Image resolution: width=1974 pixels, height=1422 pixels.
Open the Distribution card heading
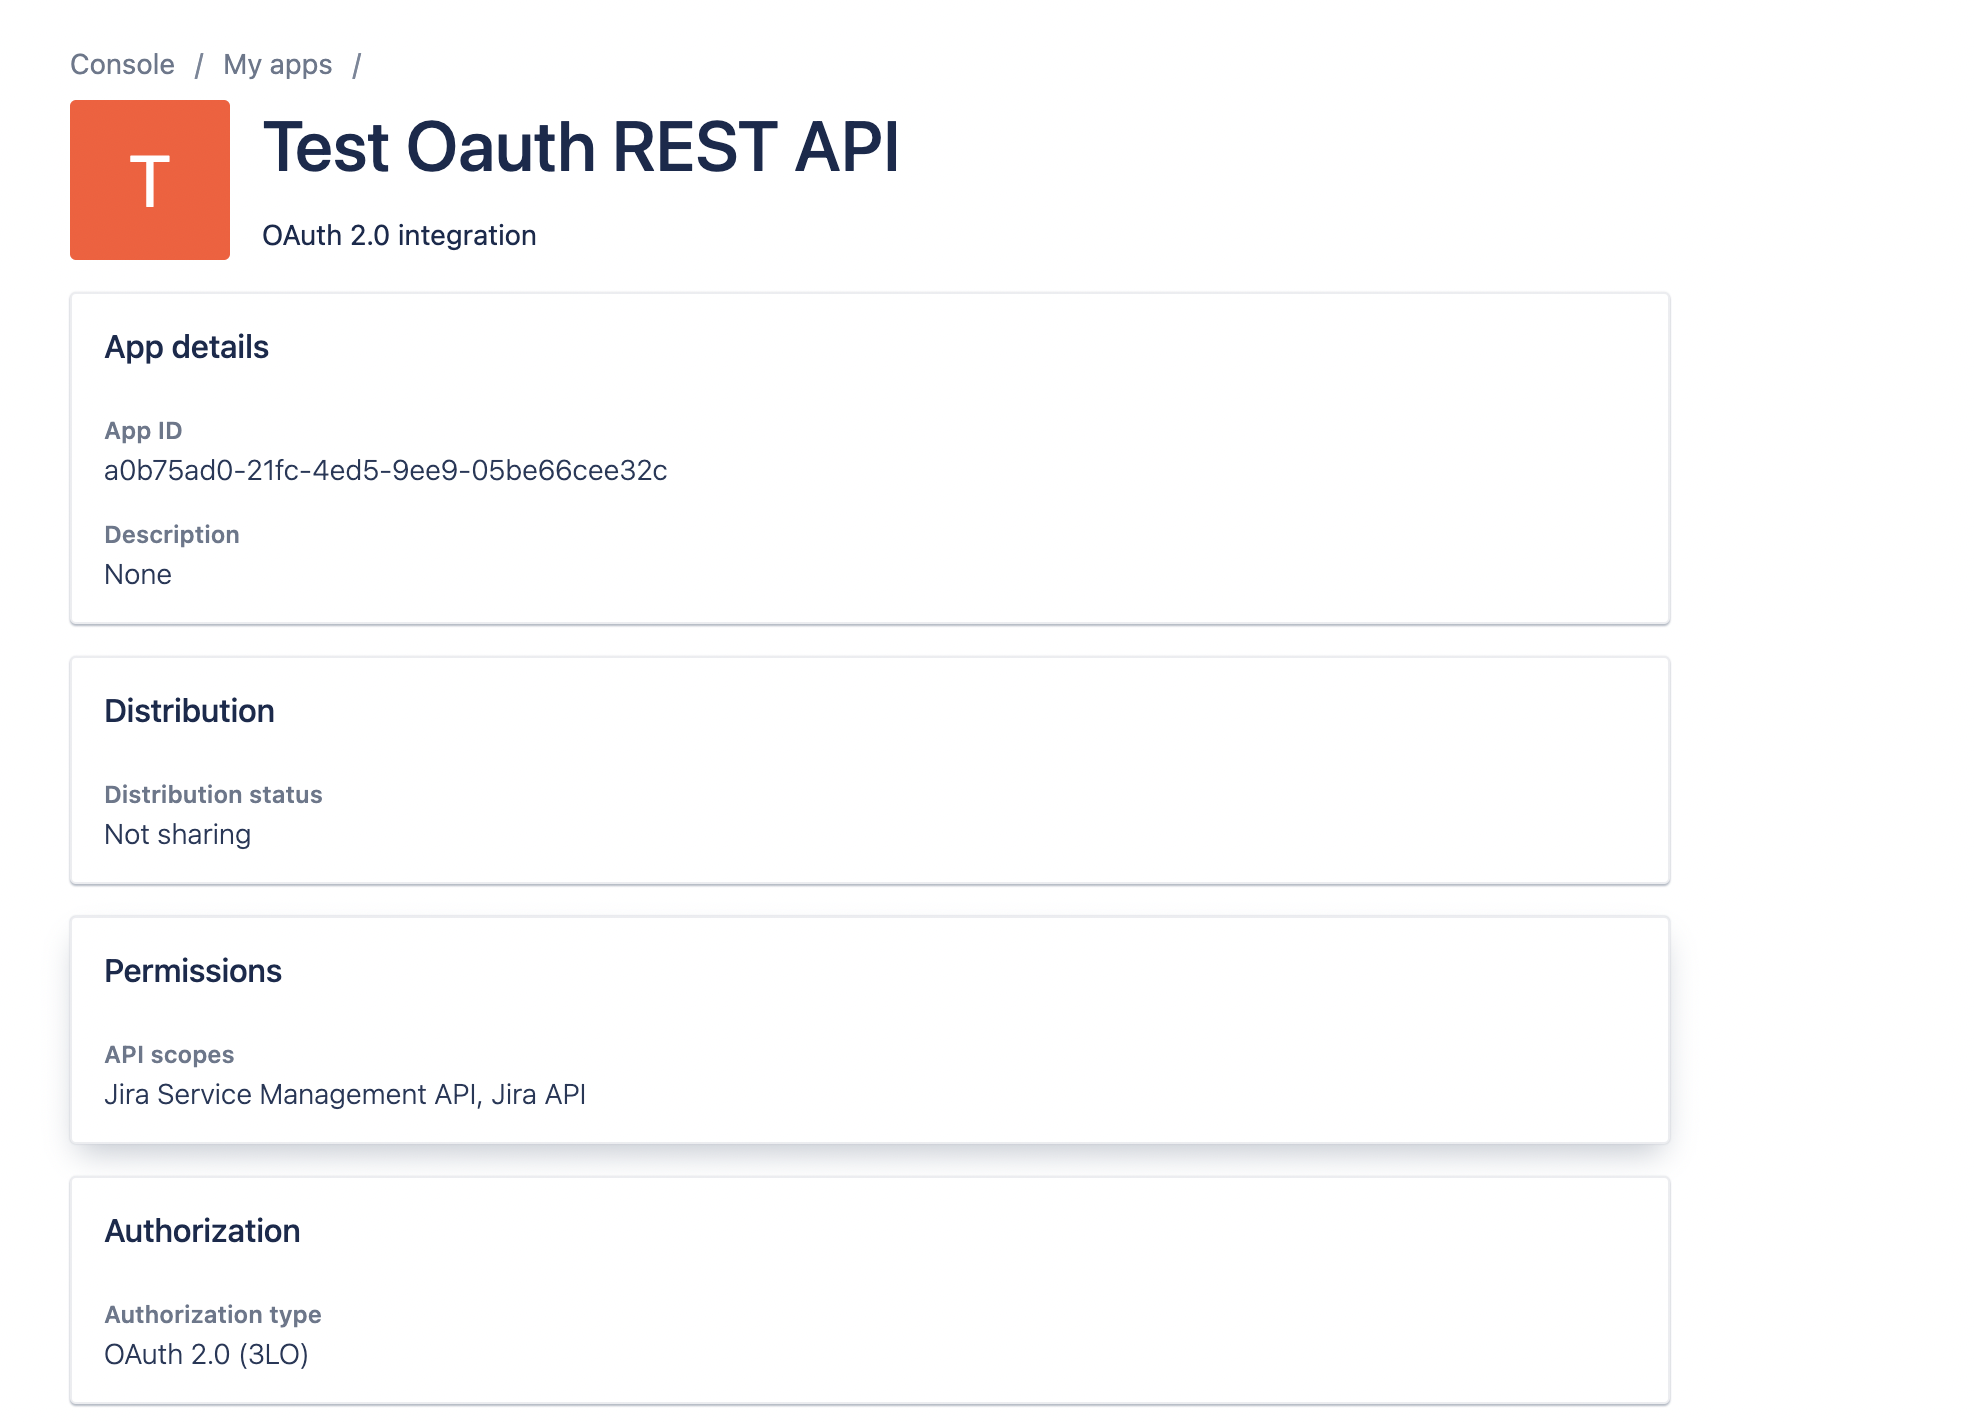tap(189, 711)
